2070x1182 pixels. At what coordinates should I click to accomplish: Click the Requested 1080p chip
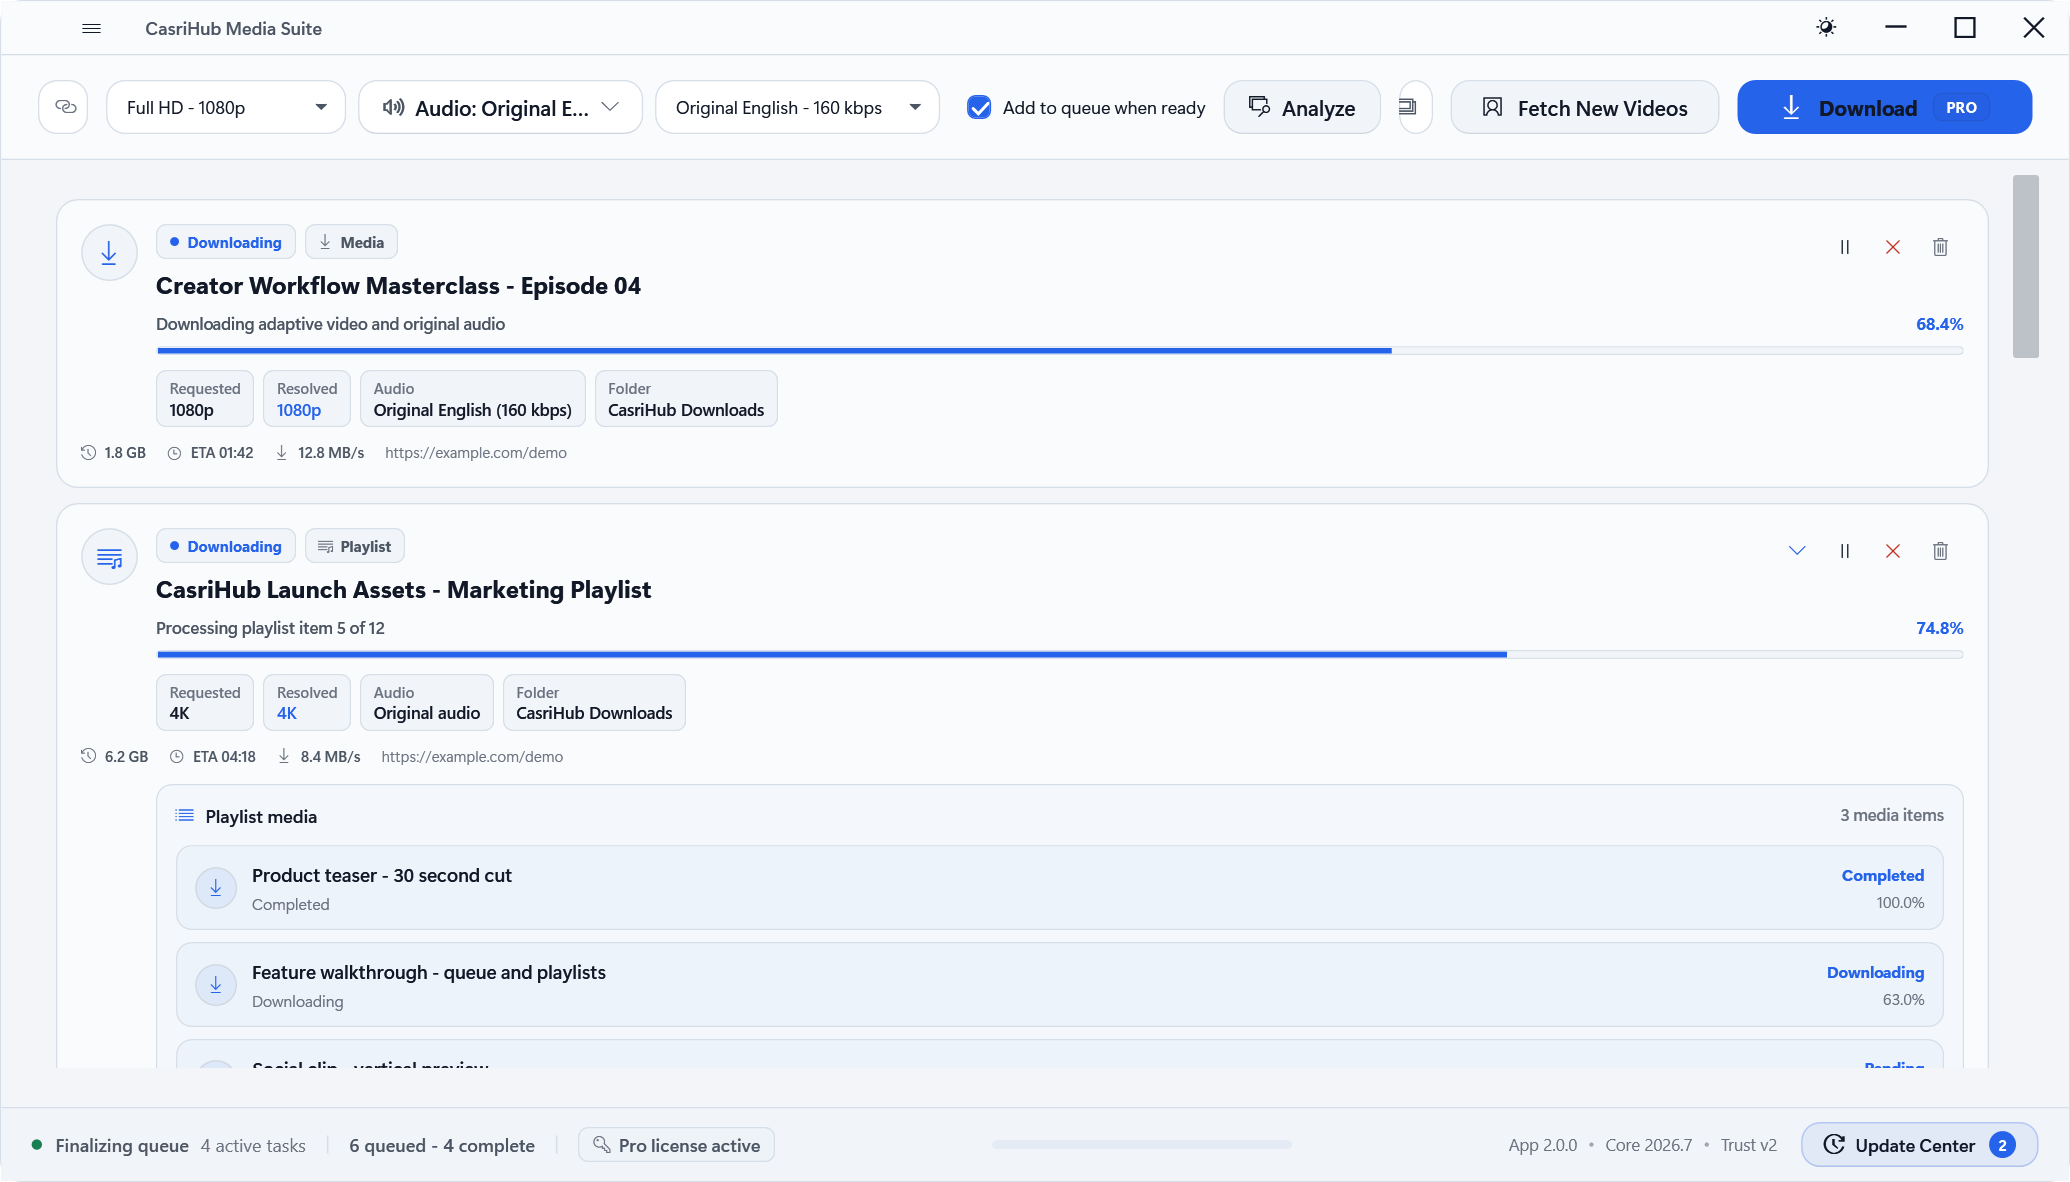(x=205, y=399)
